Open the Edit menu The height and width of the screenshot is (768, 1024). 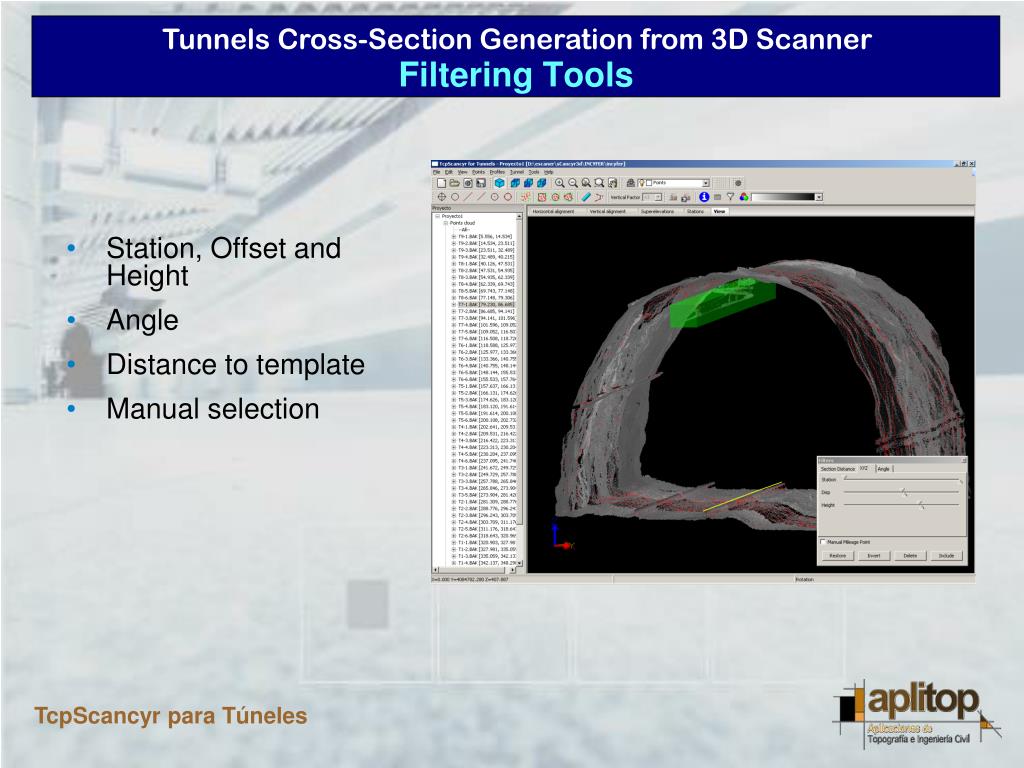449,172
